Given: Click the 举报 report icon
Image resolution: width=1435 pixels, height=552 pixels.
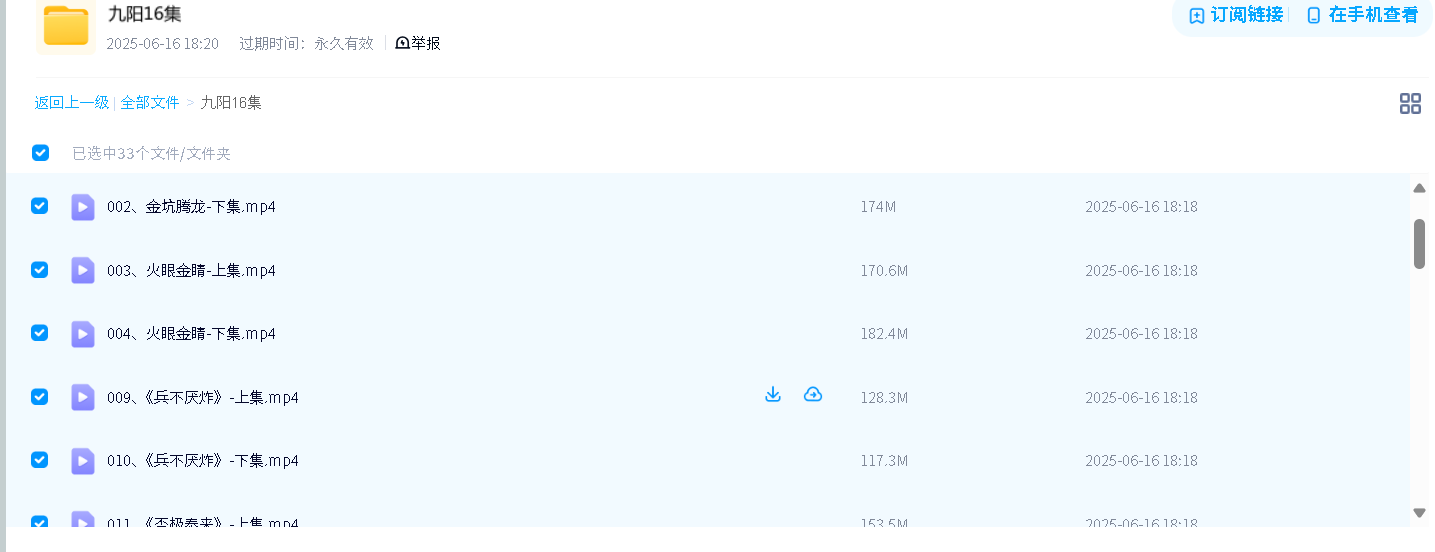Looking at the screenshot, I should pyautogui.click(x=402, y=43).
